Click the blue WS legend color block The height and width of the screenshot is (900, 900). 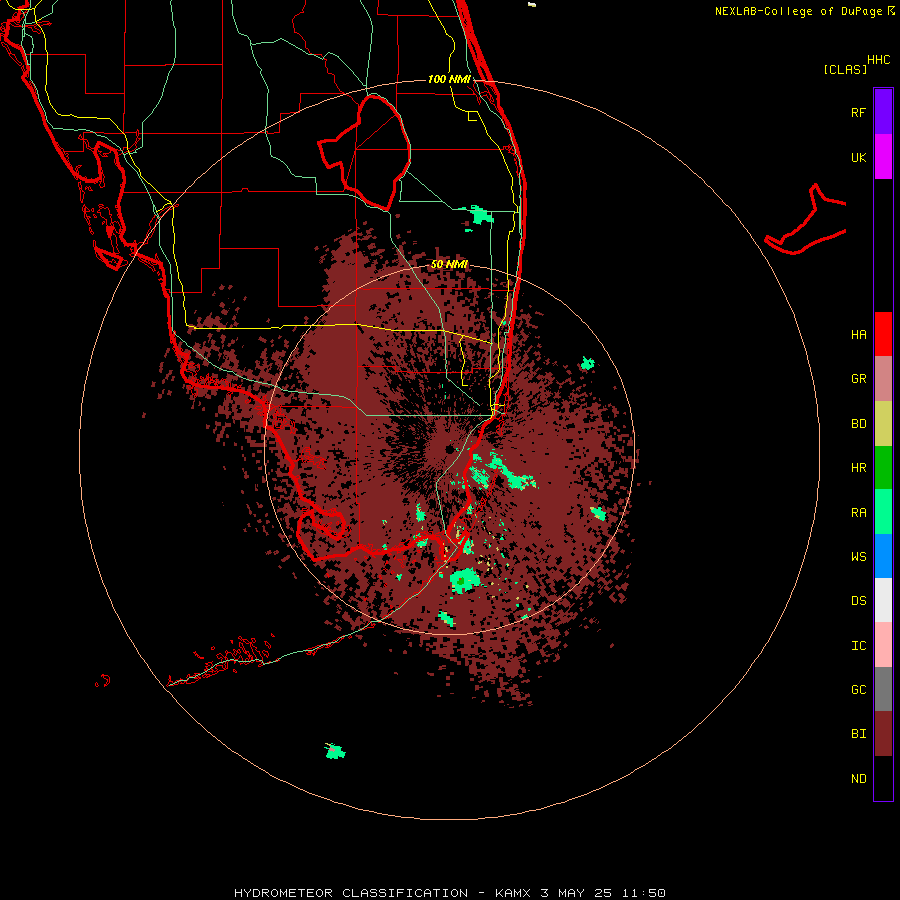(x=883, y=556)
